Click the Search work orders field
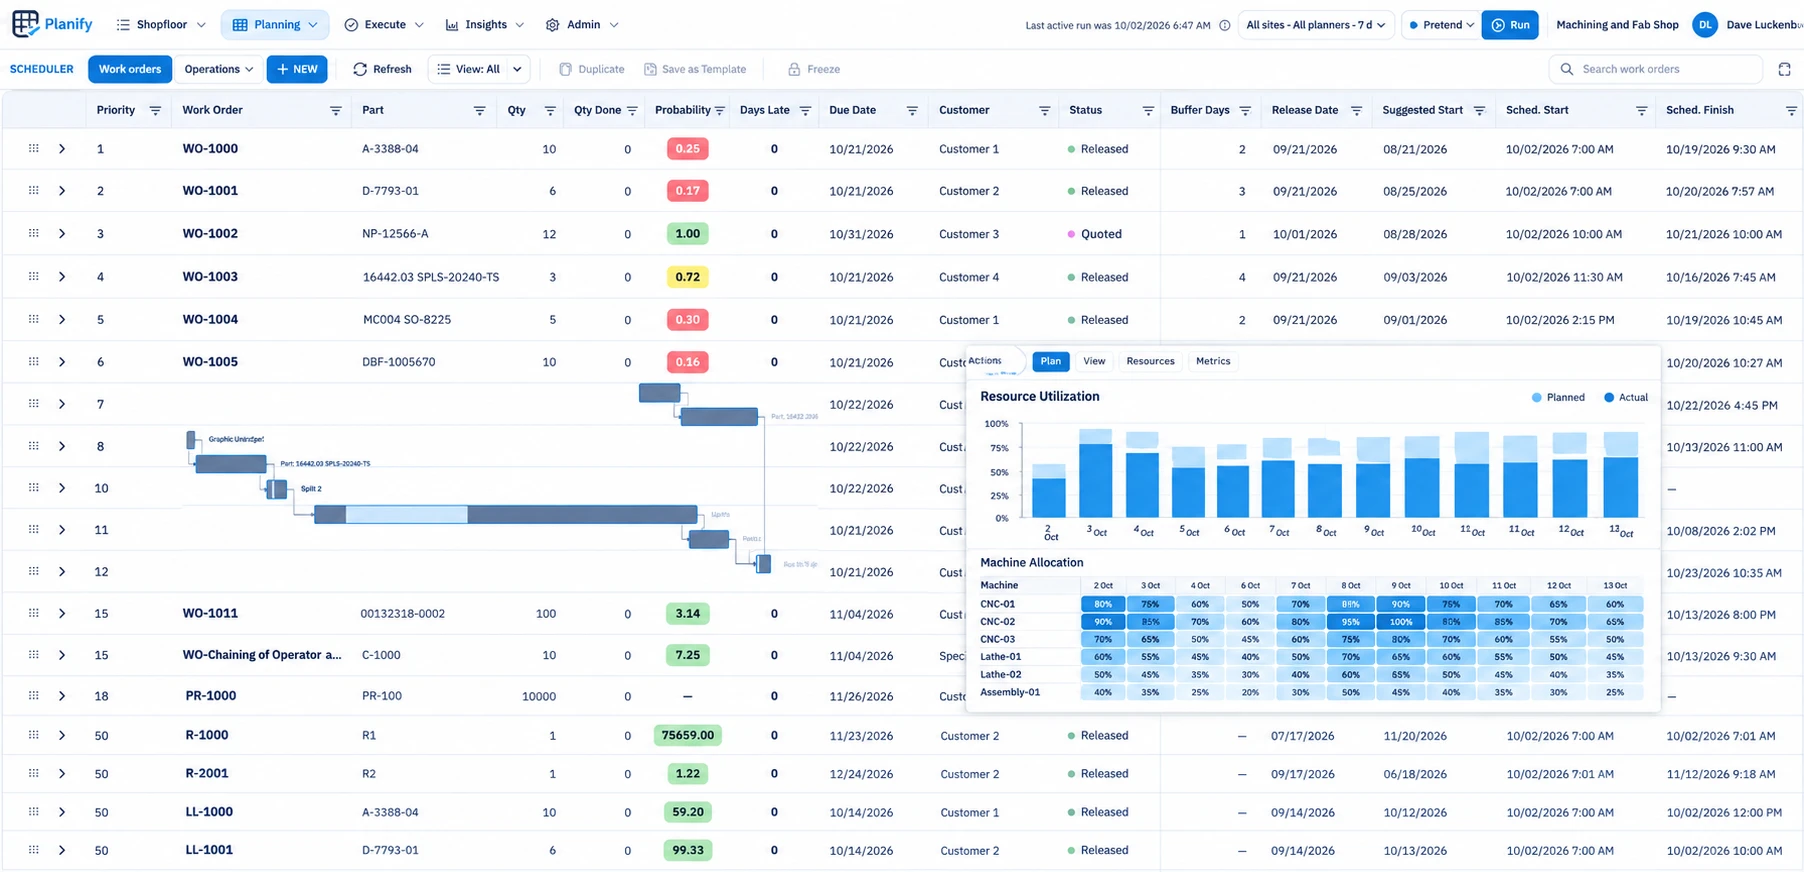Viewport: 1804px width, 872px height. pyautogui.click(x=1655, y=69)
